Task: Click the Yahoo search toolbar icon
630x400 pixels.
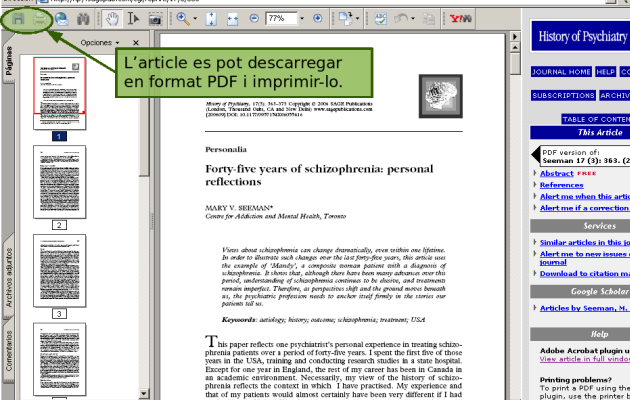Action: (460, 18)
